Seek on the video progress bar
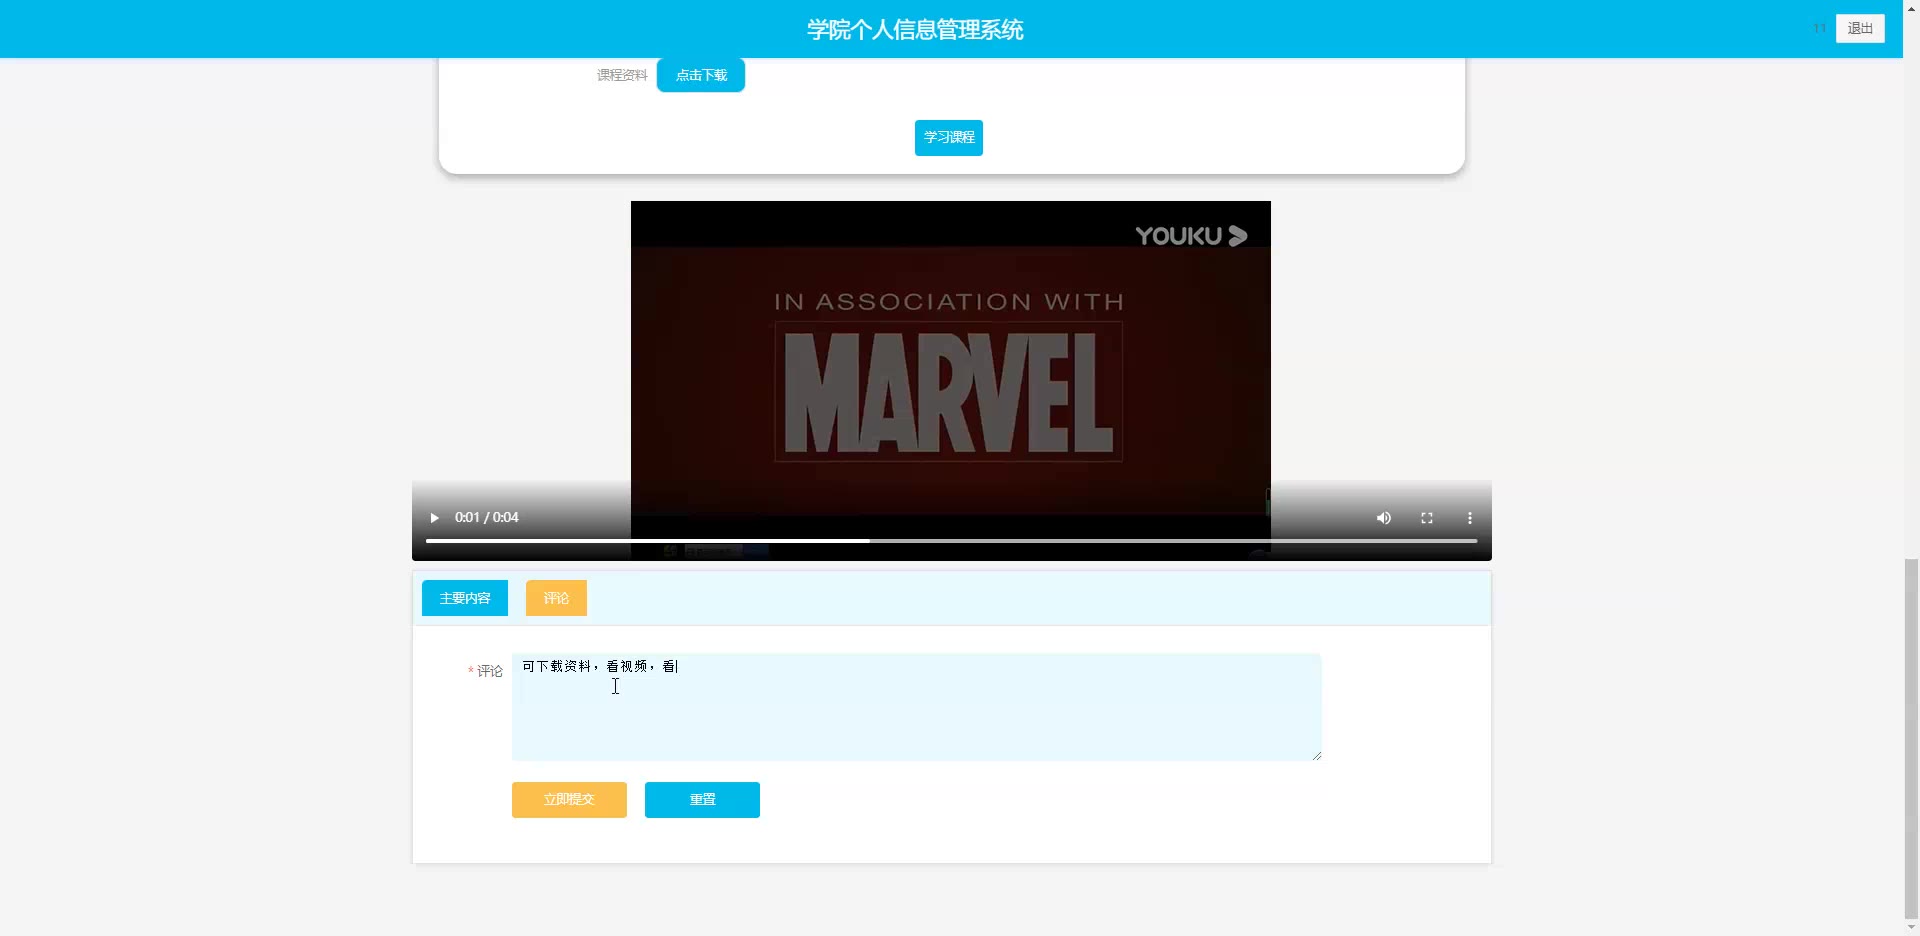 click(951, 541)
